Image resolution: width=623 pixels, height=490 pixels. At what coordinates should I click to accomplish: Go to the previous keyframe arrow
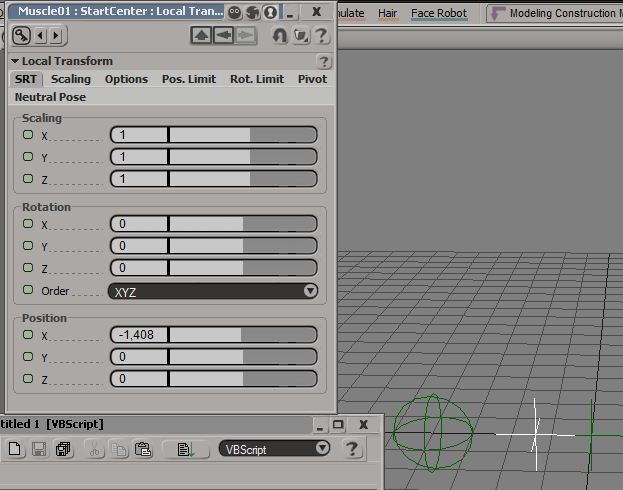point(41,36)
